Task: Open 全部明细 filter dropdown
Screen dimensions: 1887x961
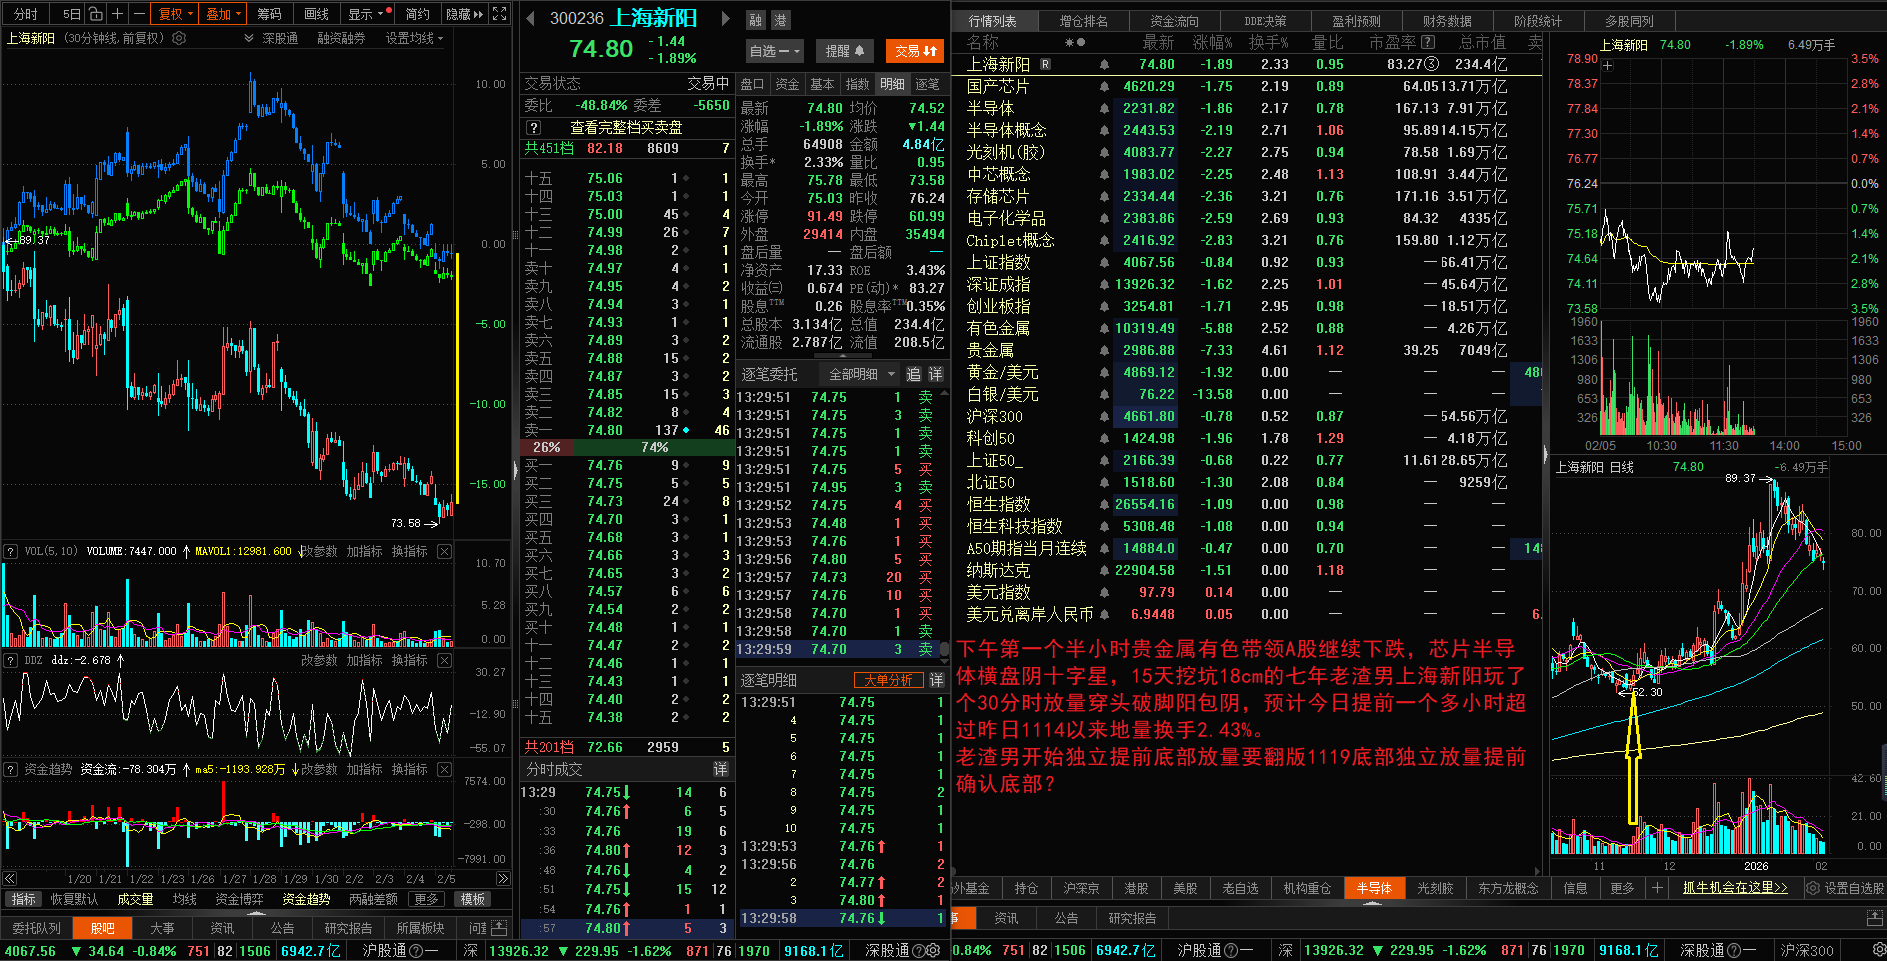Action: pos(862,374)
